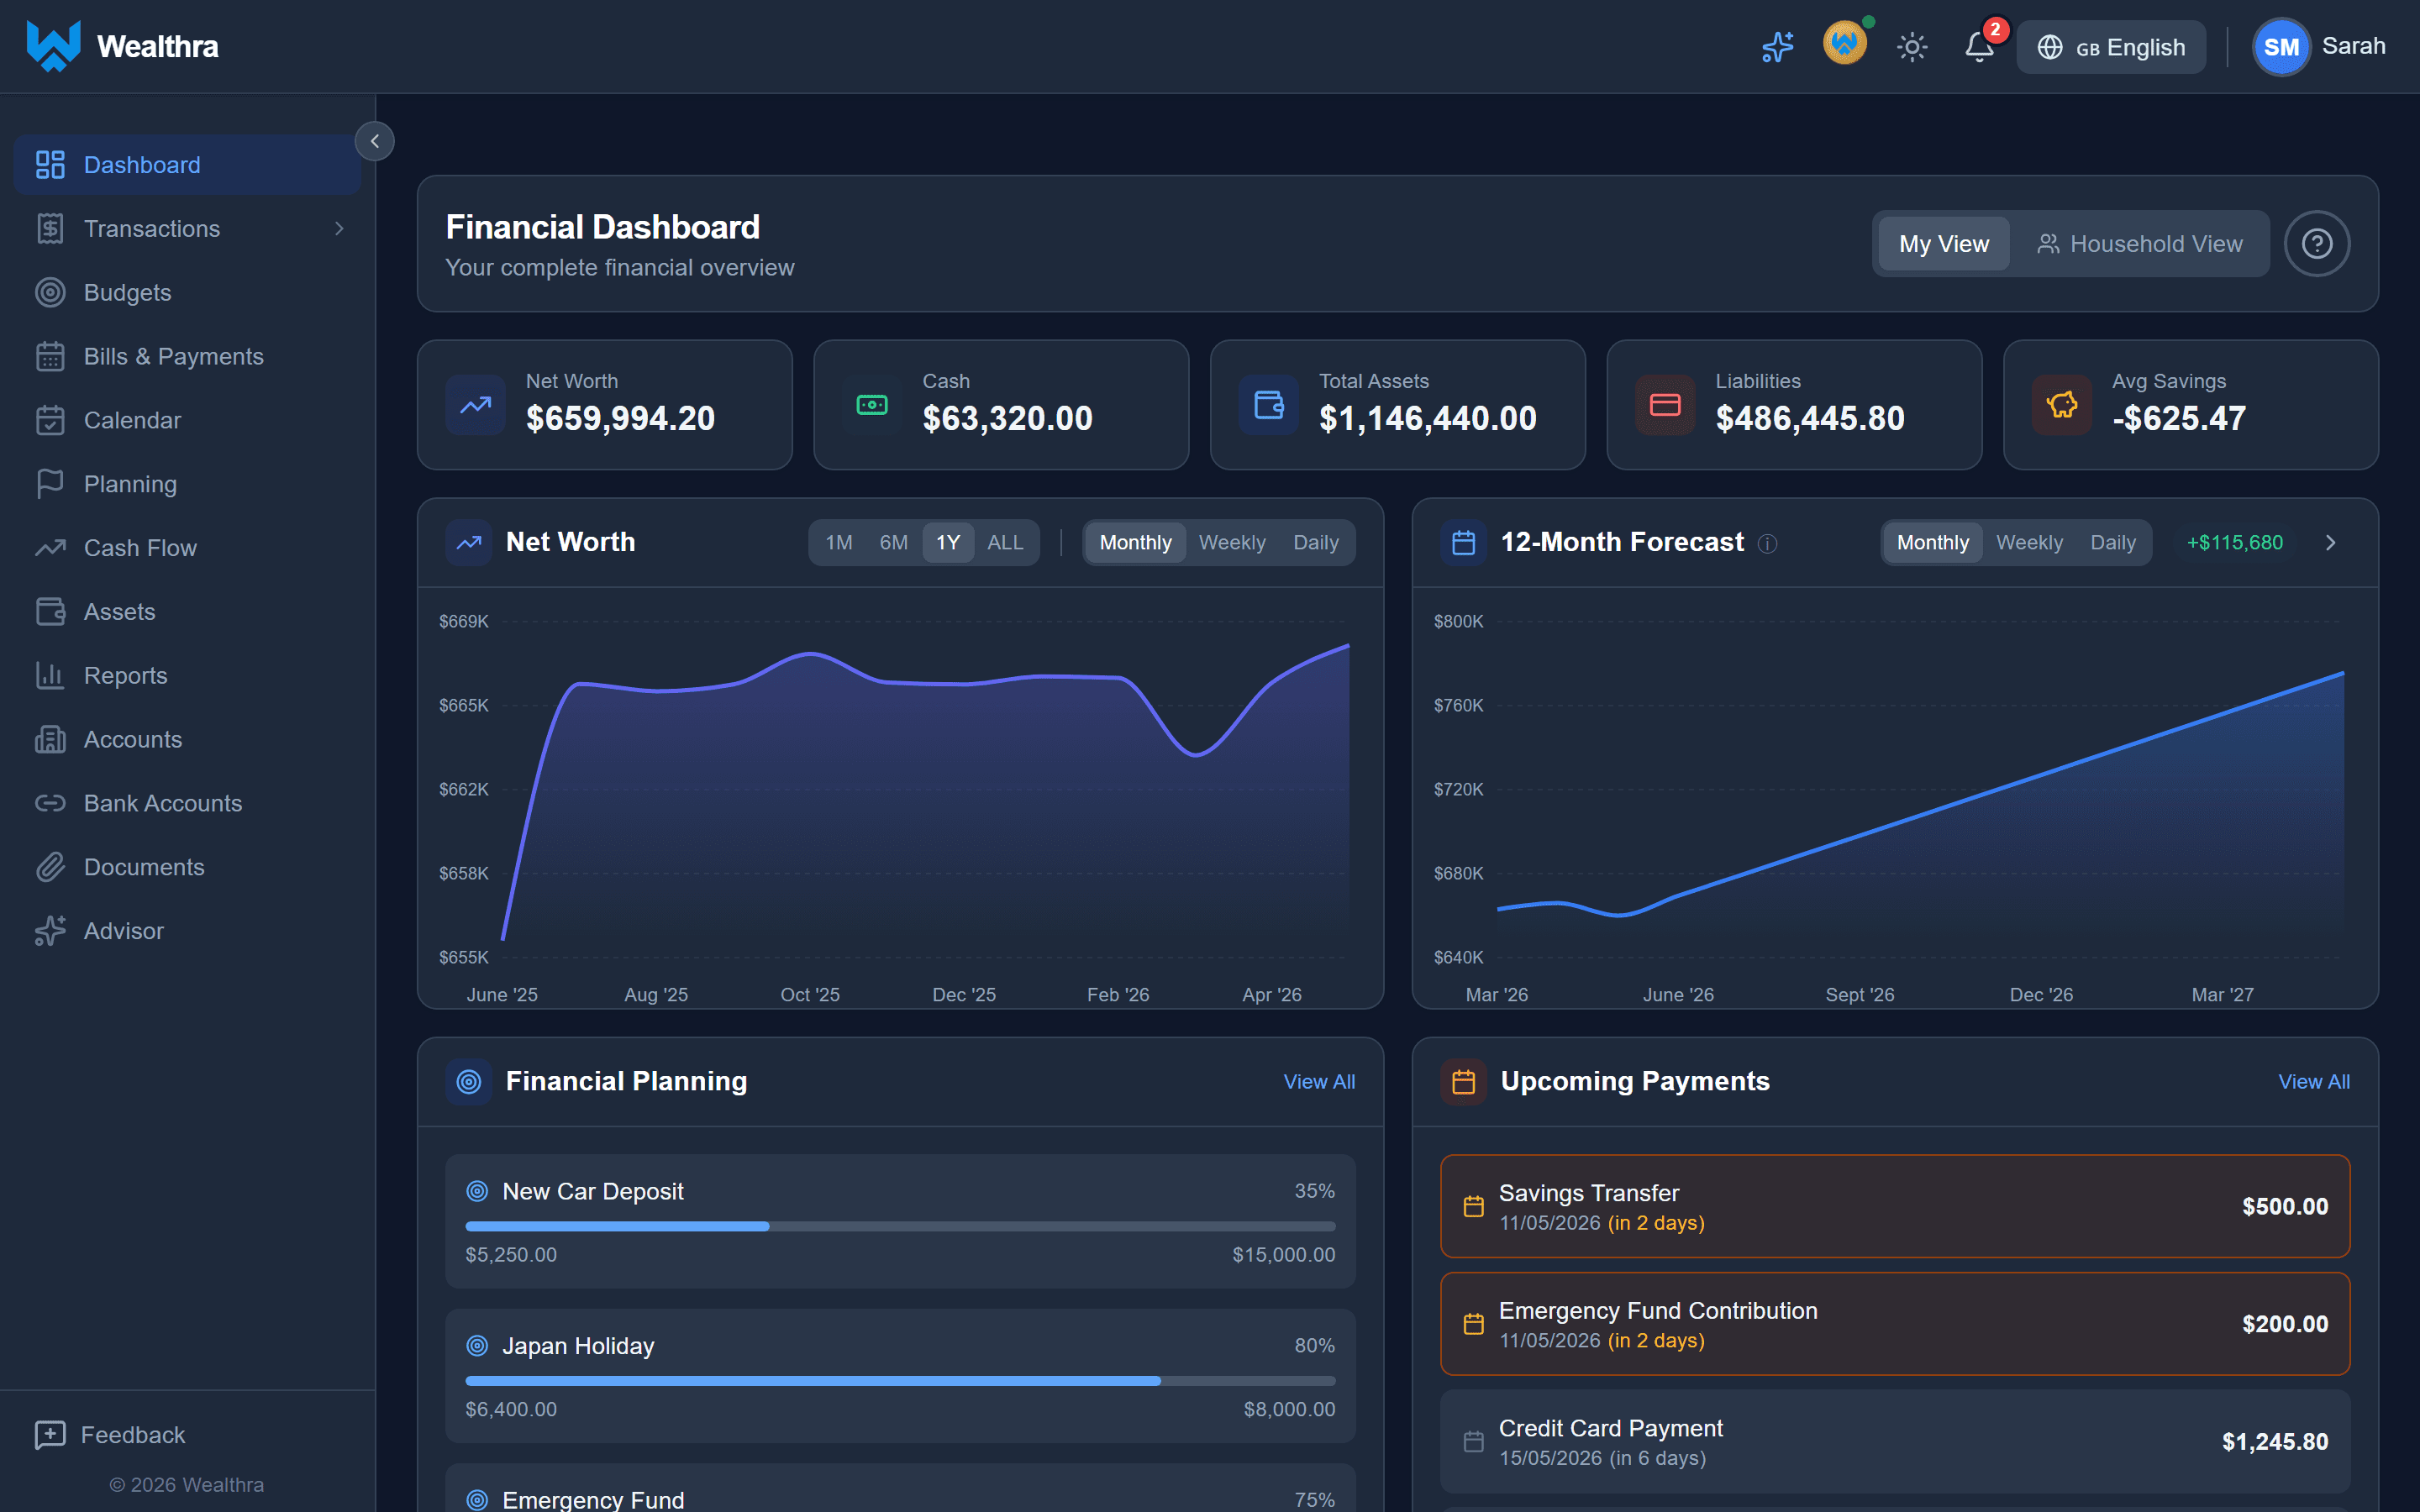Image resolution: width=2420 pixels, height=1512 pixels.
Task: Open the Savings Transfer payment
Action: click(x=1894, y=1207)
